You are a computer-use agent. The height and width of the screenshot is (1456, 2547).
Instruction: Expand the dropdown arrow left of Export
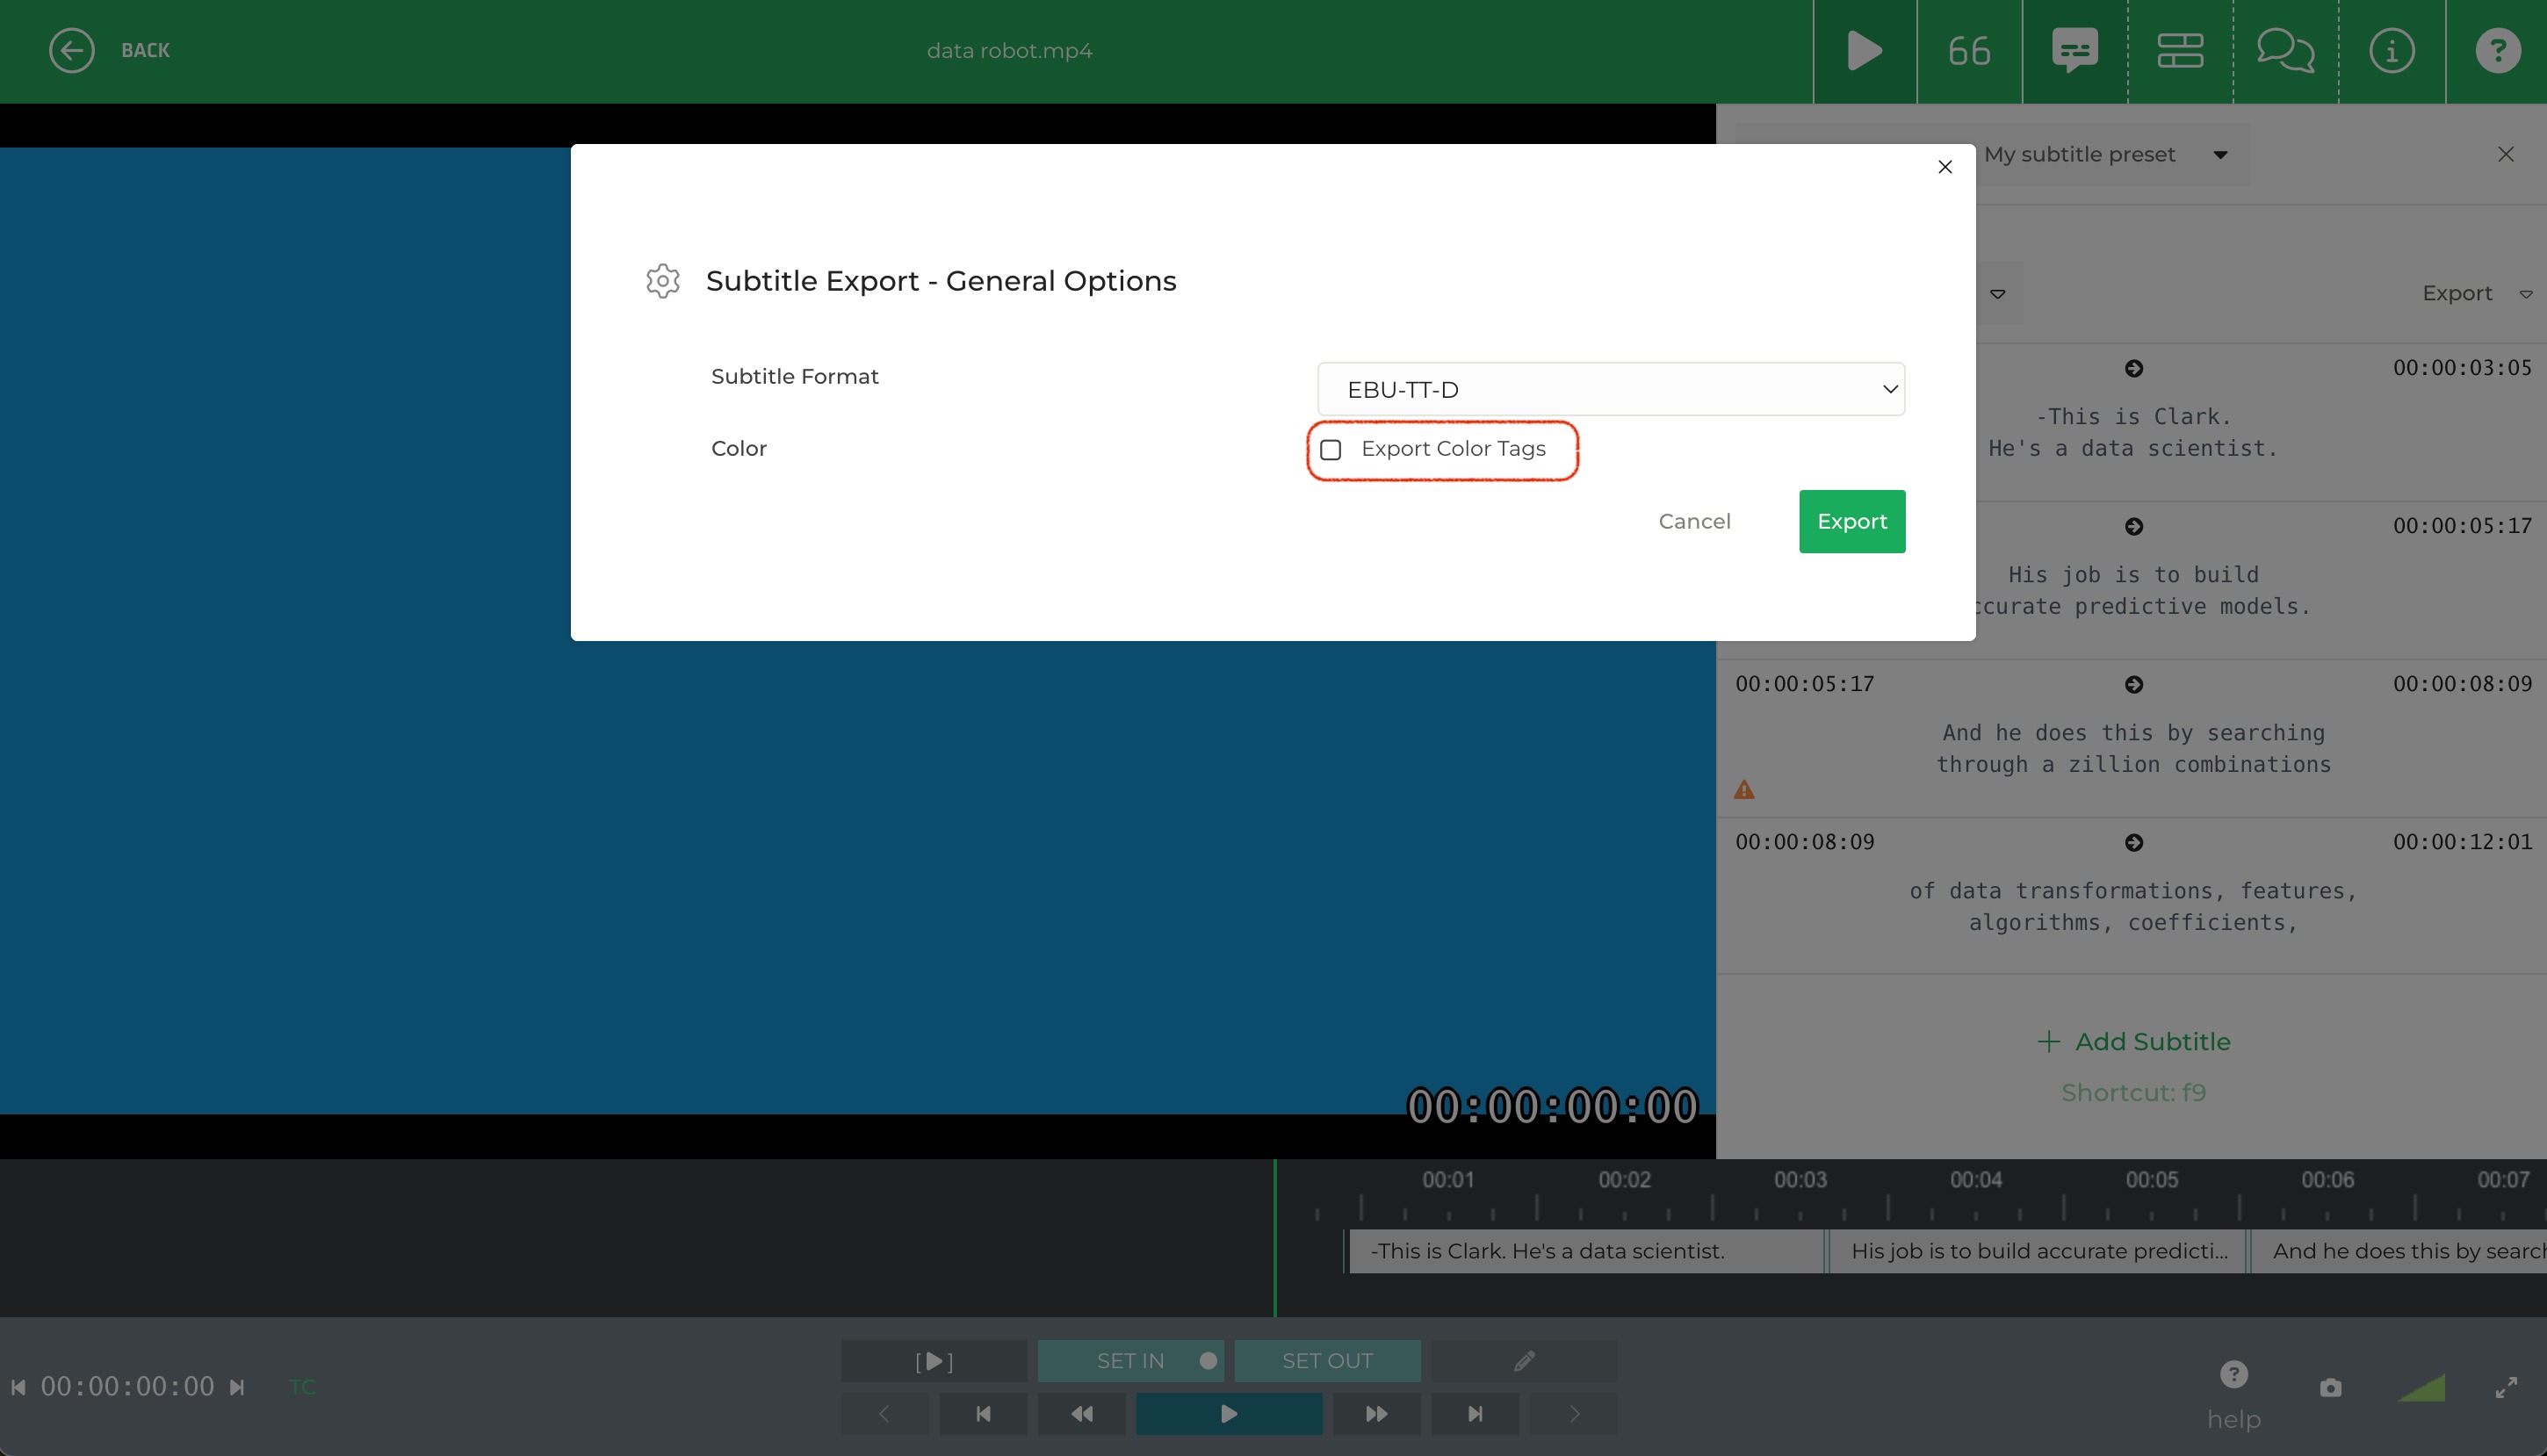(x=1998, y=294)
